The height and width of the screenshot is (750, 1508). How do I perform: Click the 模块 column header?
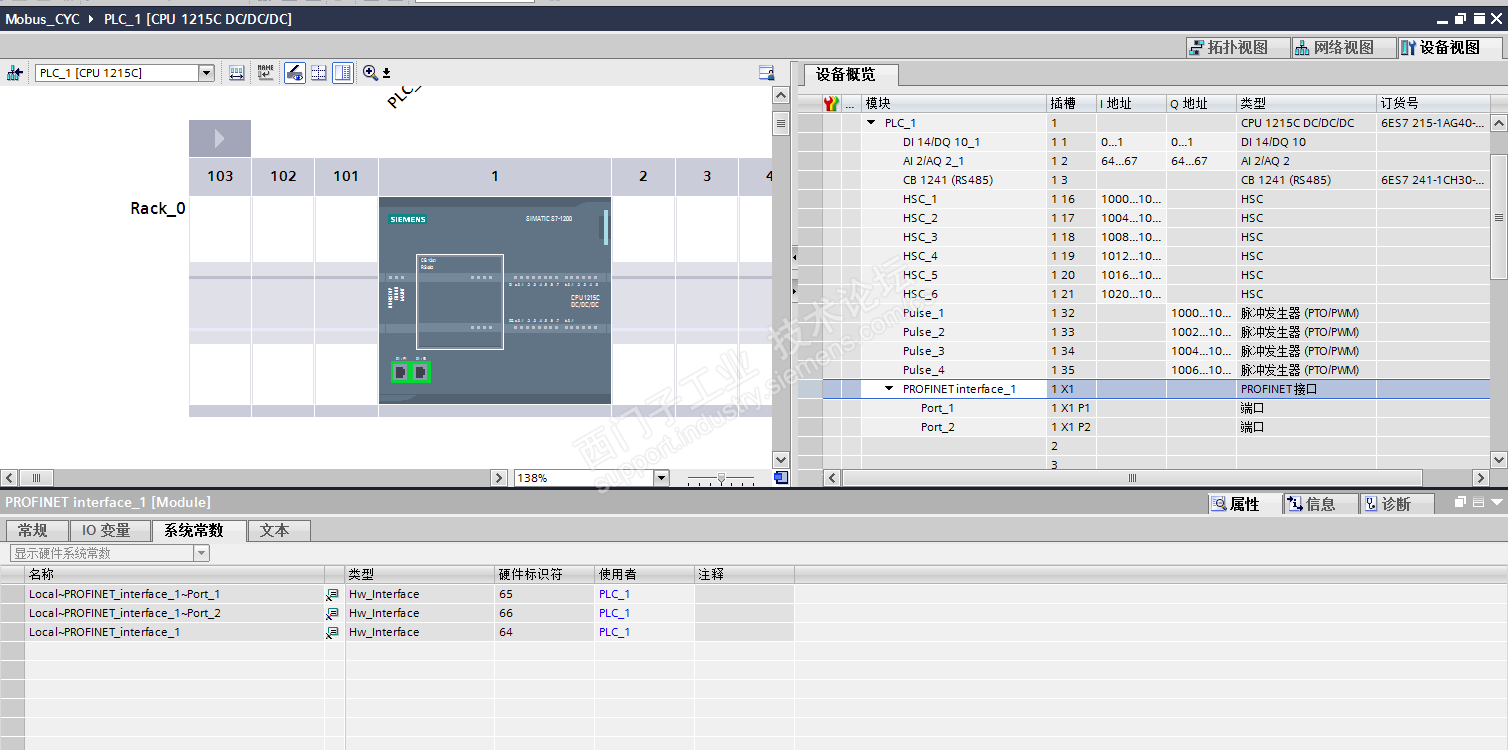tap(954, 103)
